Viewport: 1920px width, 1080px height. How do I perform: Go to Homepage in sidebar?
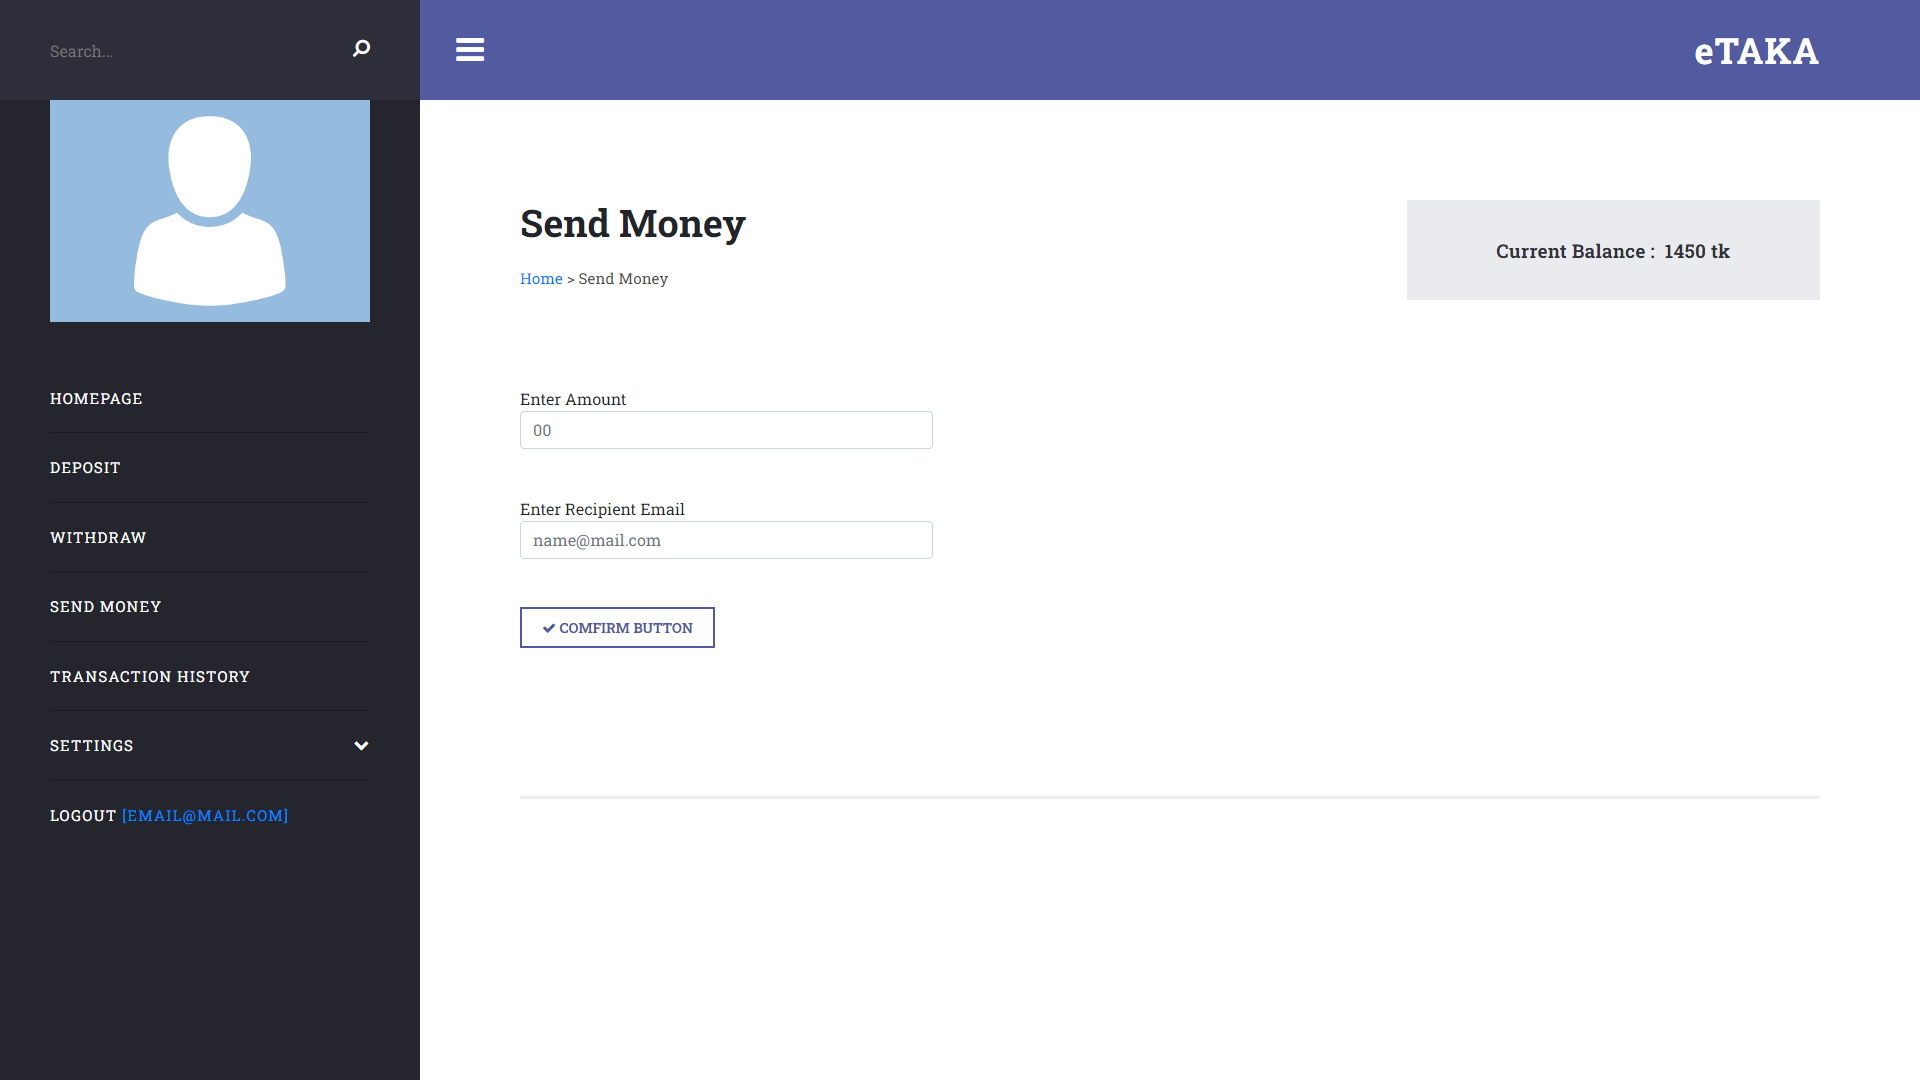(96, 399)
